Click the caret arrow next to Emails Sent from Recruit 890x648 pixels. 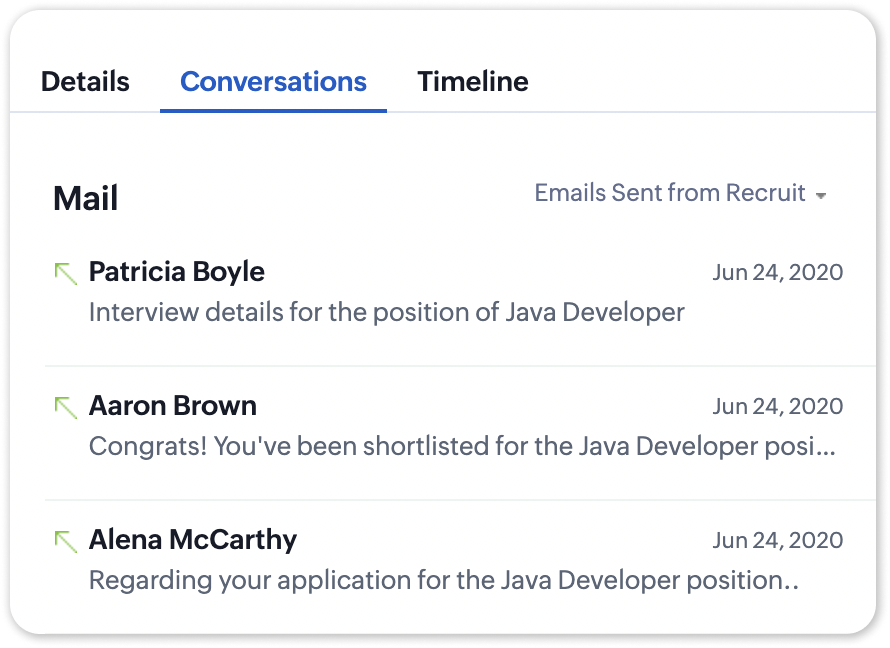coord(821,196)
